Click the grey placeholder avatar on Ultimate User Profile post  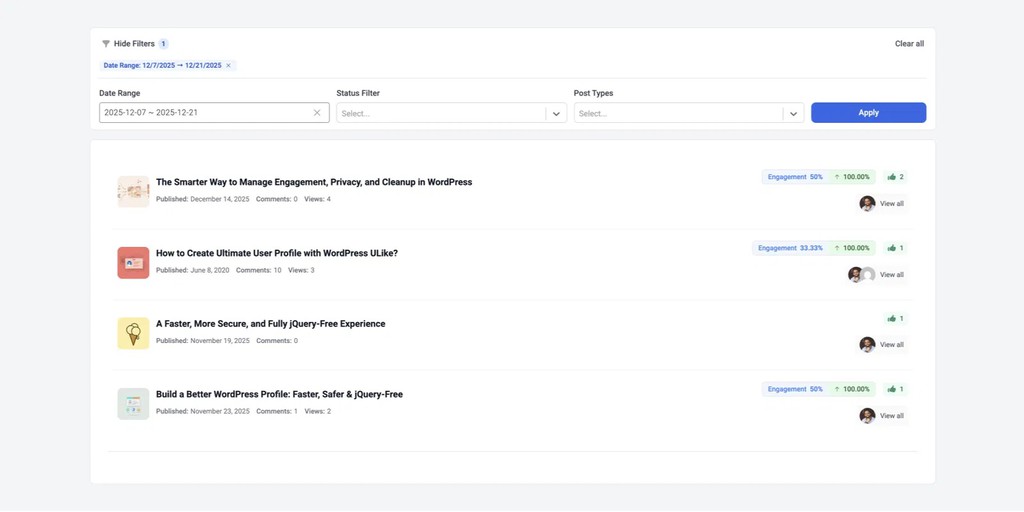[x=868, y=275]
